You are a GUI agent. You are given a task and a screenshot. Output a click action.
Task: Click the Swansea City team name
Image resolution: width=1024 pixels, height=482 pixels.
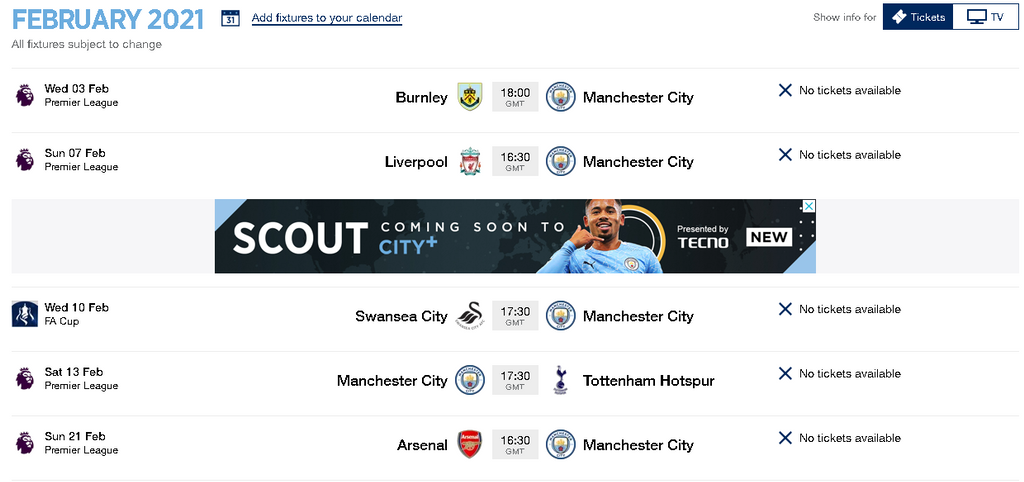(401, 316)
